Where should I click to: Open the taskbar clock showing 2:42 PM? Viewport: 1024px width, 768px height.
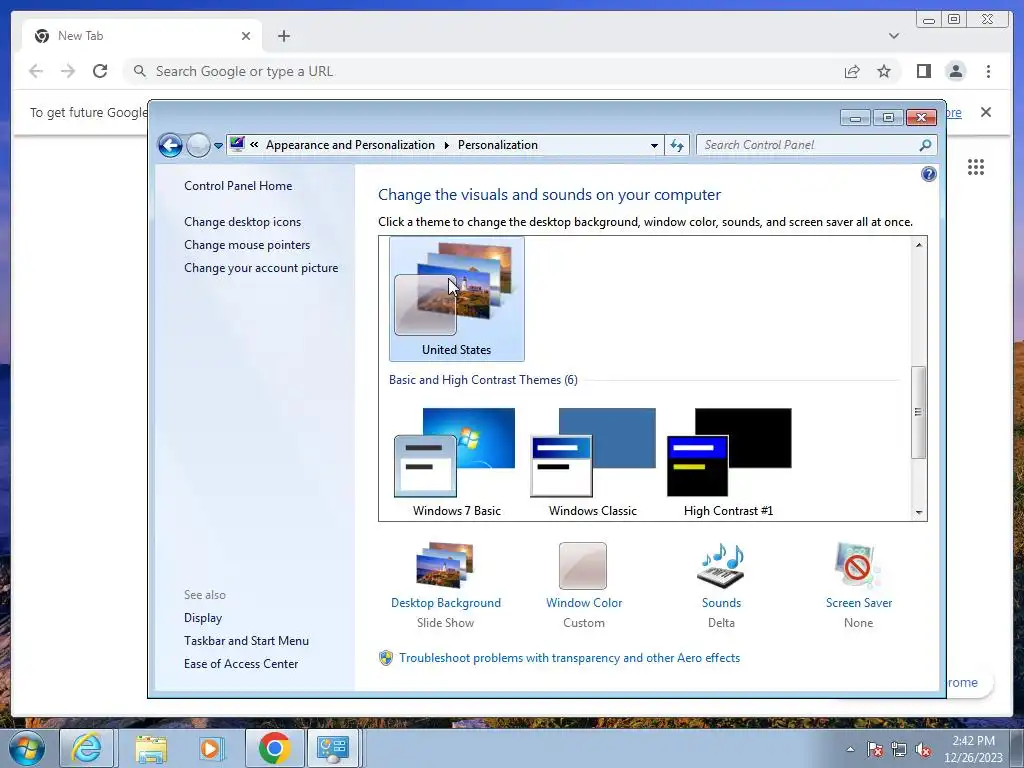tap(973, 749)
